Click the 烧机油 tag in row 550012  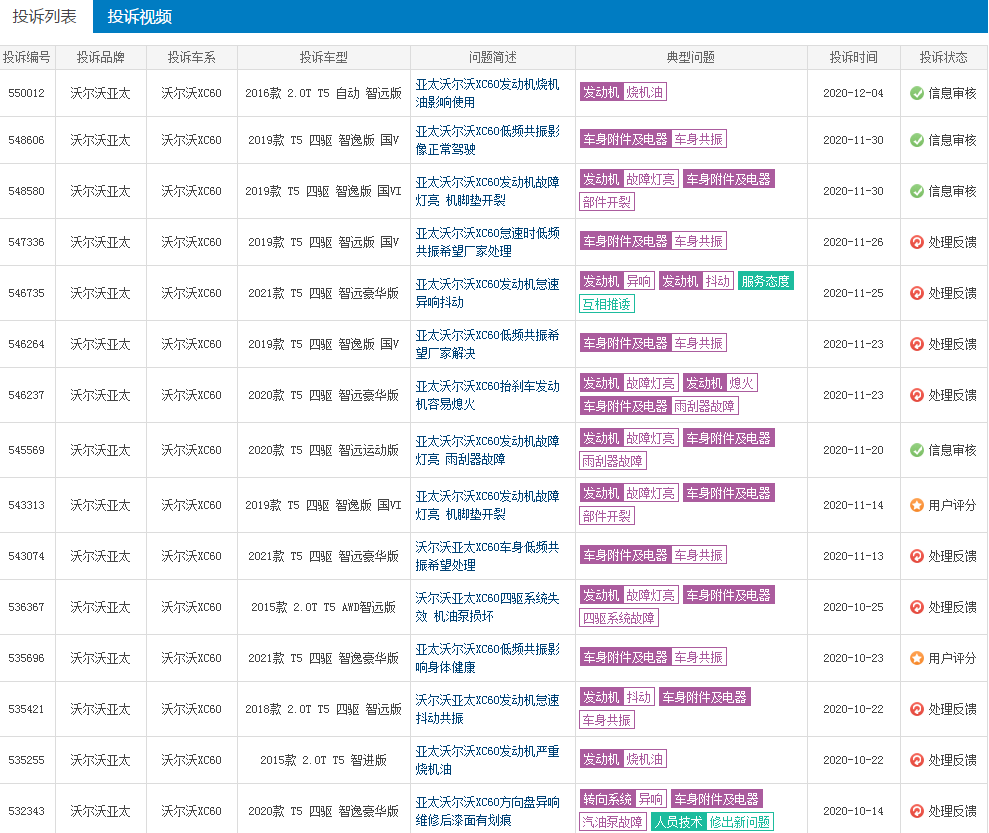tap(645, 92)
